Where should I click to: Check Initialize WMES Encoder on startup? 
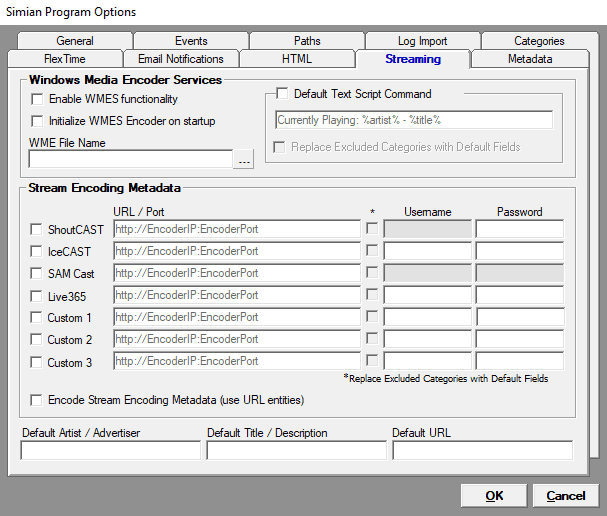37,121
